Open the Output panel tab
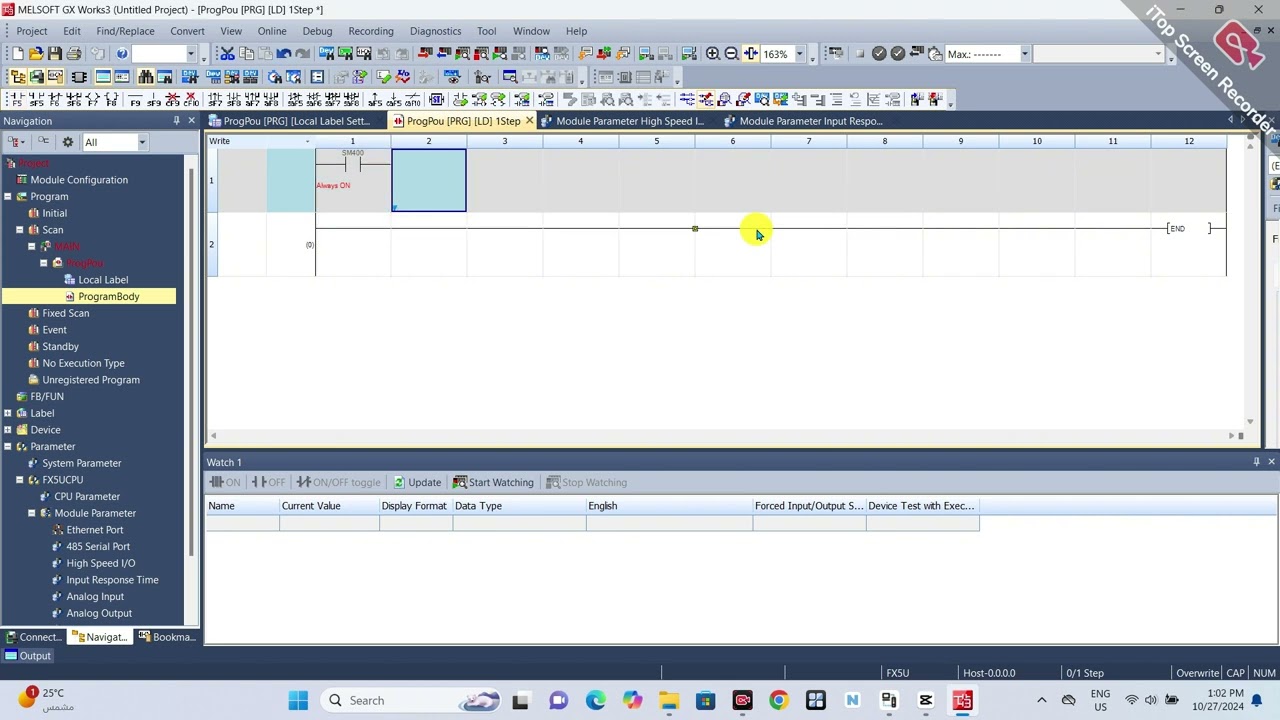The image size is (1280, 720). click(27, 656)
